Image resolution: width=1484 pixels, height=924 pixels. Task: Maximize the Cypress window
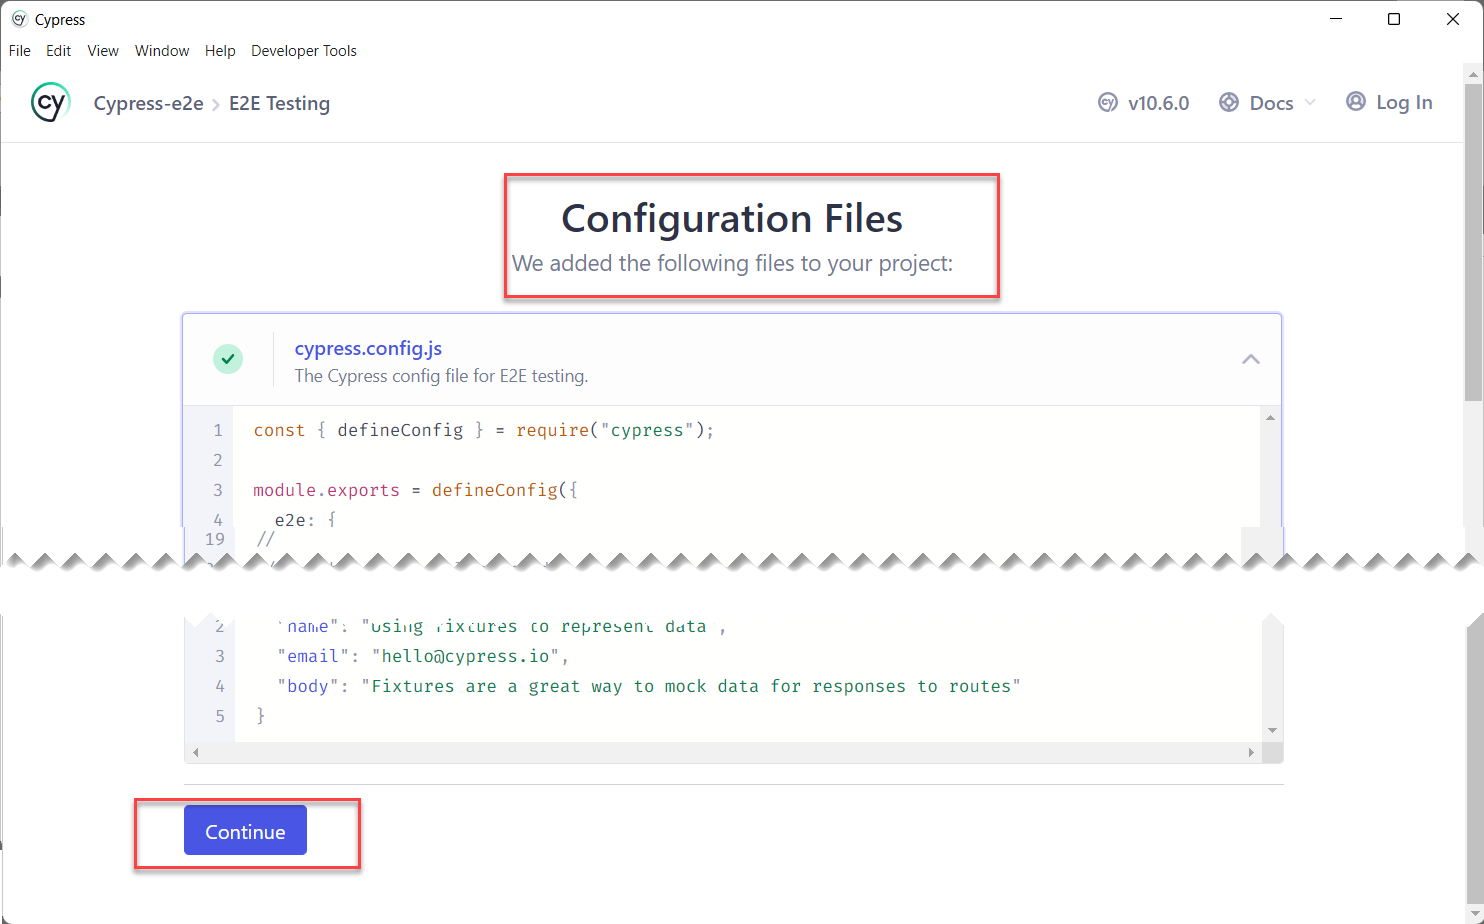tap(1394, 19)
